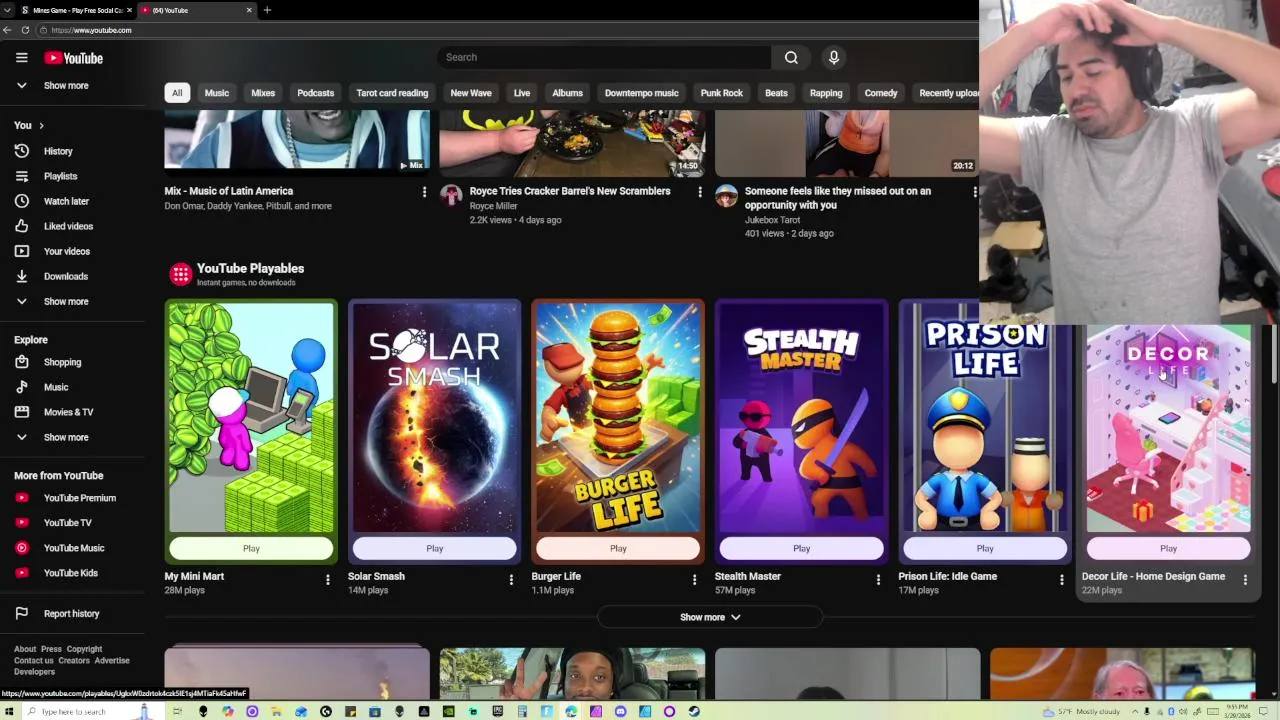The height and width of the screenshot is (720, 1280).
Task: Select the Music filter chip
Action: tap(217, 93)
